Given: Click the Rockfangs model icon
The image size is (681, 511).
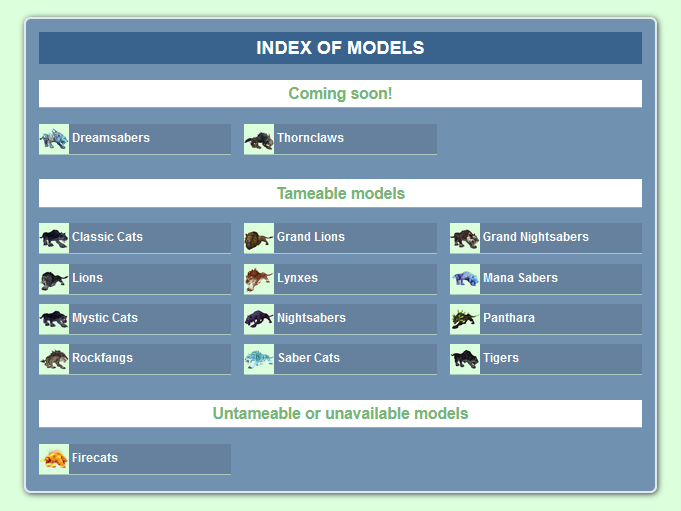Looking at the screenshot, I should pyautogui.click(x=54, y=359).
